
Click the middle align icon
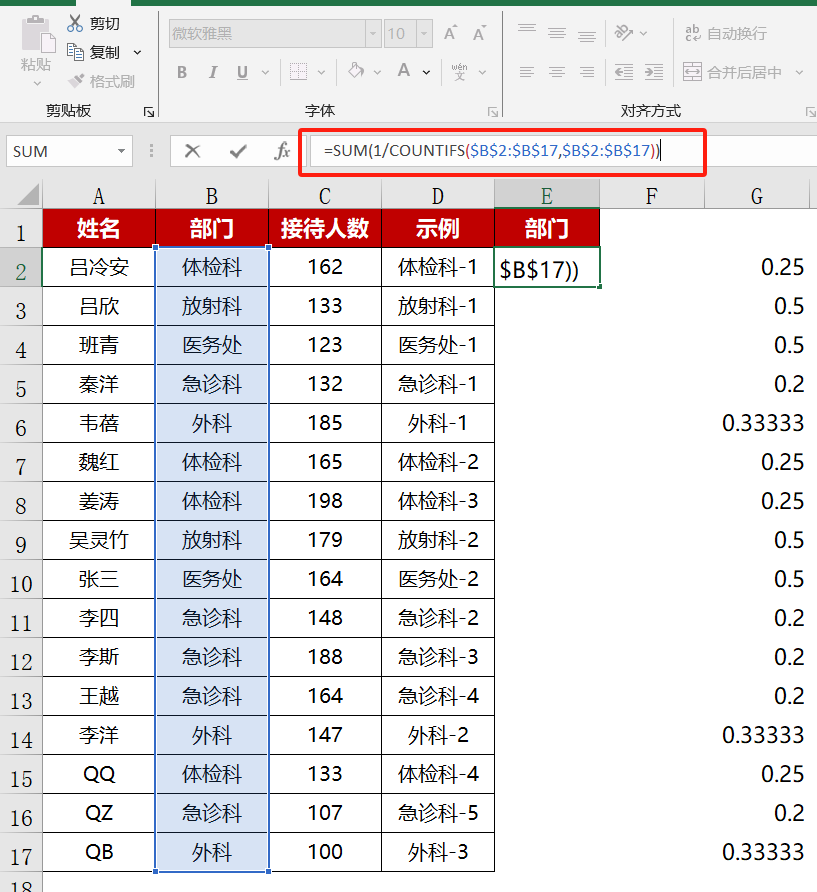[557, 34]
